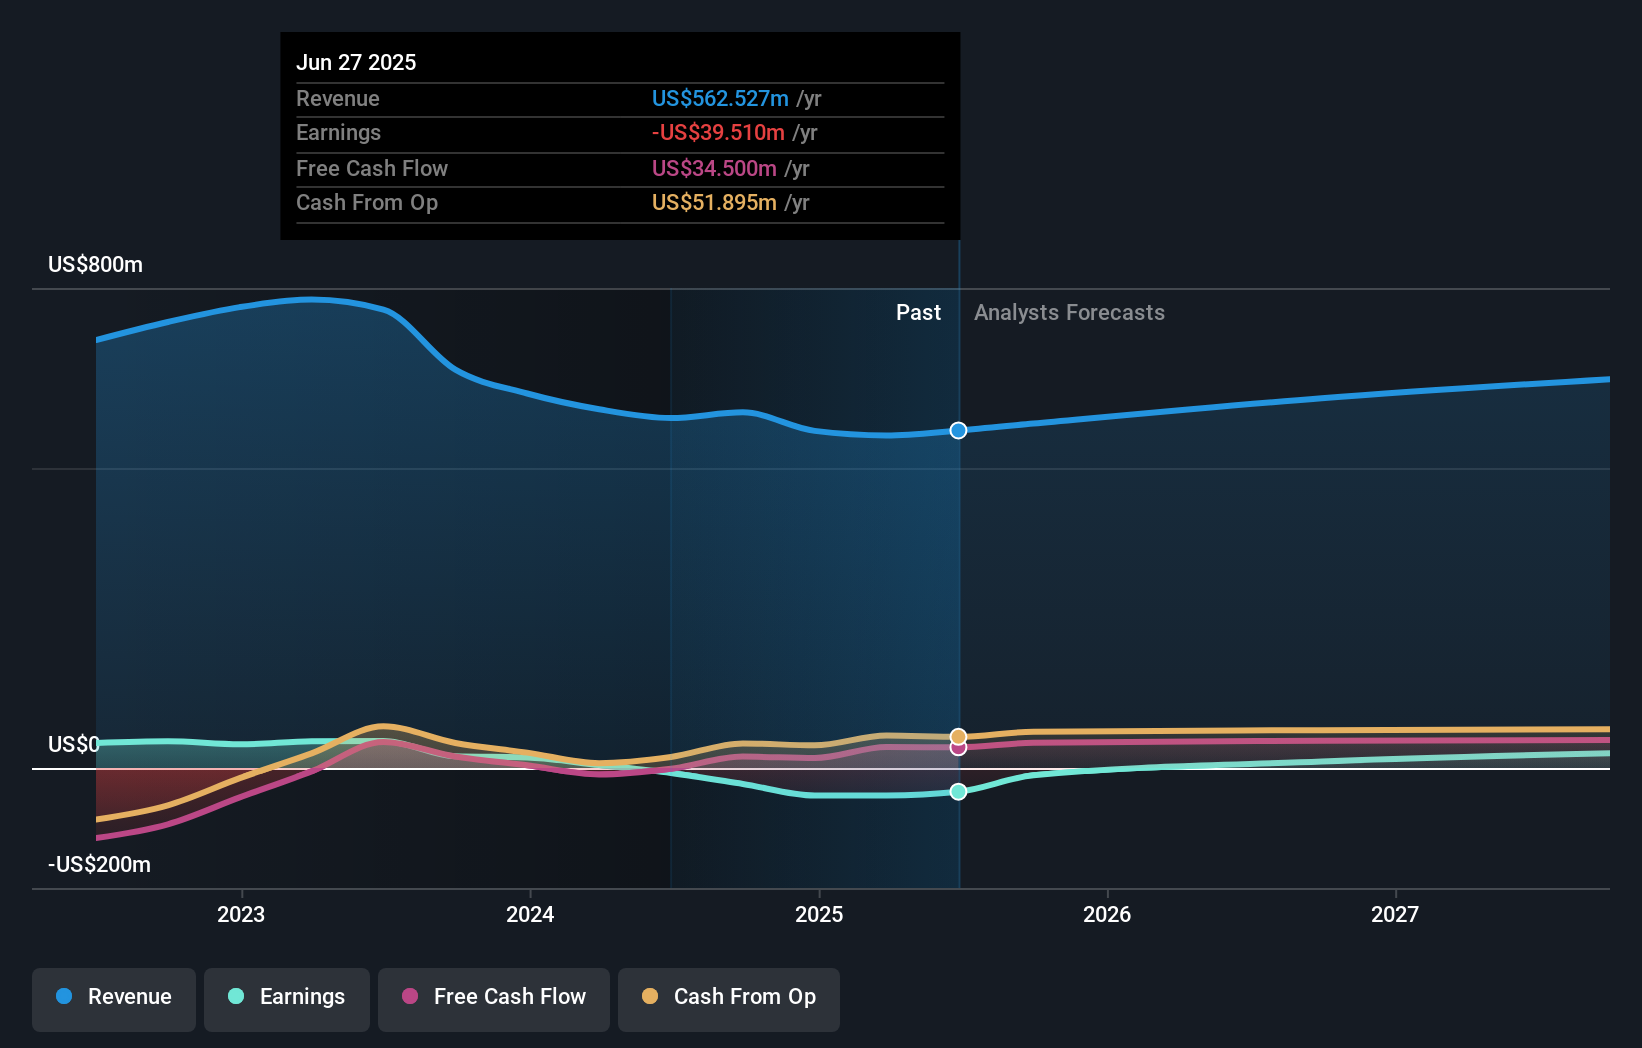The image size is (1642, 1048).
Task: Click the Earnings legend dot icon
Action: point(235,997)
